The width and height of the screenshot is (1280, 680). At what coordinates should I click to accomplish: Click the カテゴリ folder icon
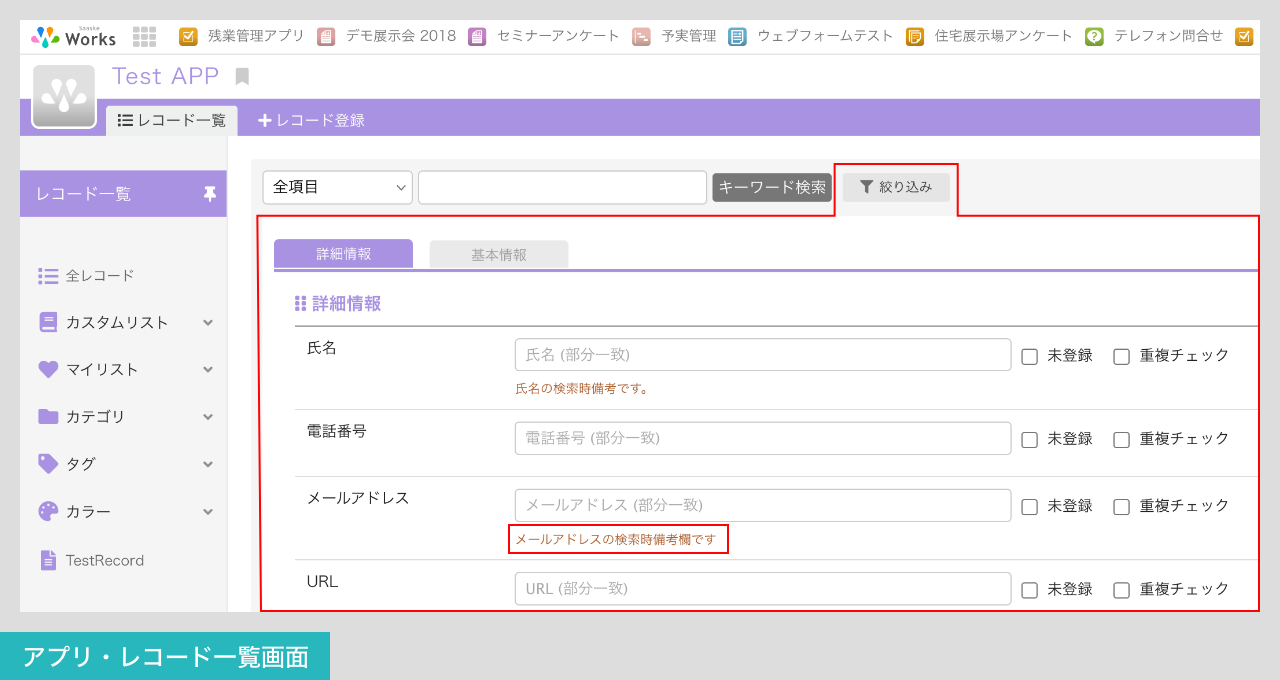click(48, 416)
